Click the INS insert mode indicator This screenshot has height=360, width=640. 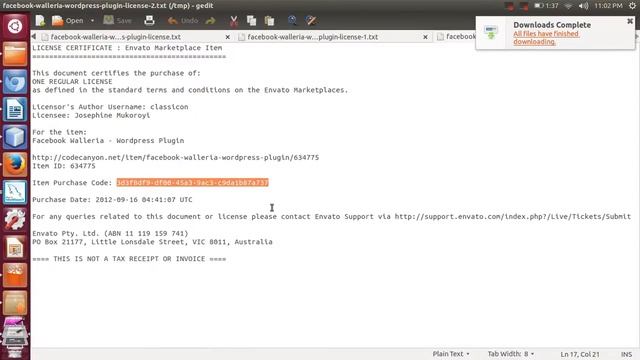[626, 354]
